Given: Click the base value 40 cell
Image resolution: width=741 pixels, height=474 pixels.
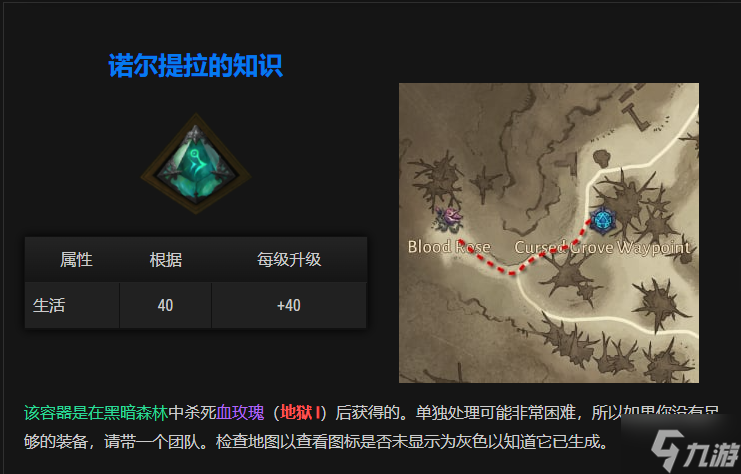Looking at the screenshot, I should pyautogui.click(x=165, y=305).
